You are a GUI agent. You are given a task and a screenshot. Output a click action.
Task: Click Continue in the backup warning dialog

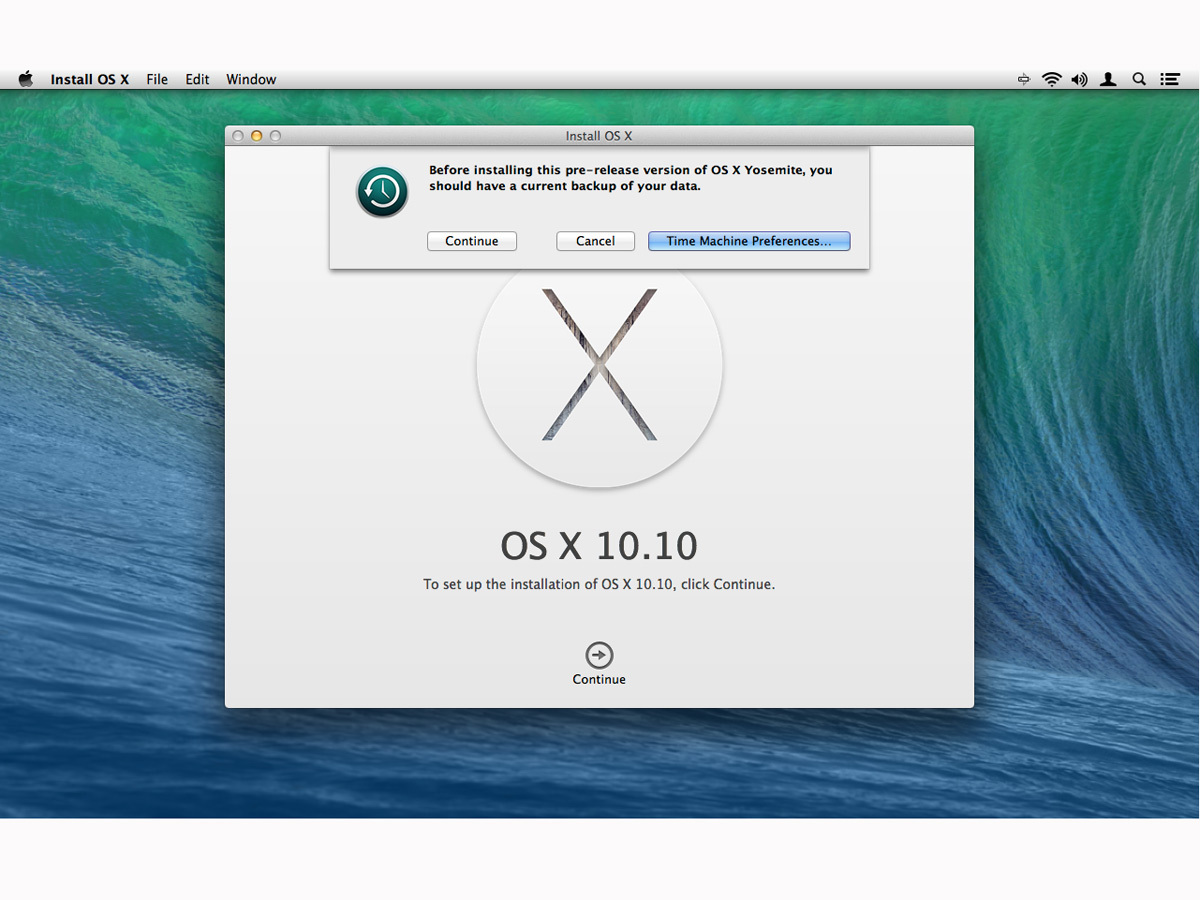(472, 241)
